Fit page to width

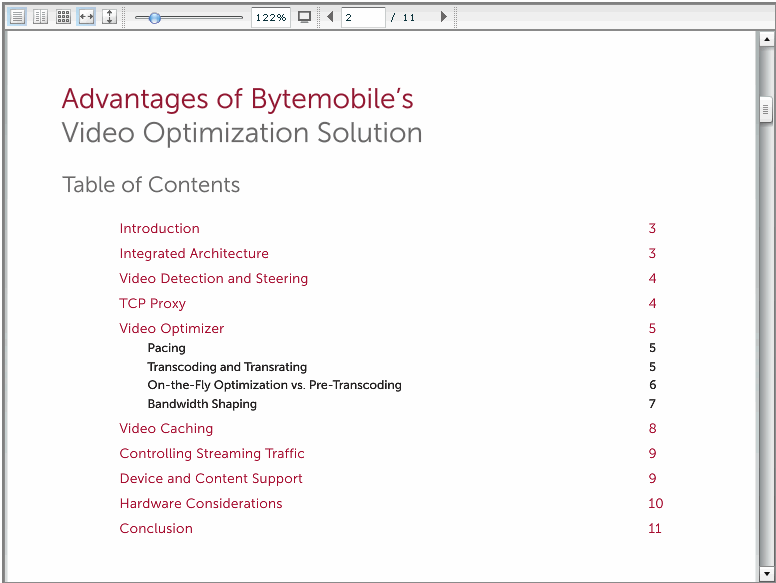click(x=86, y=17)
